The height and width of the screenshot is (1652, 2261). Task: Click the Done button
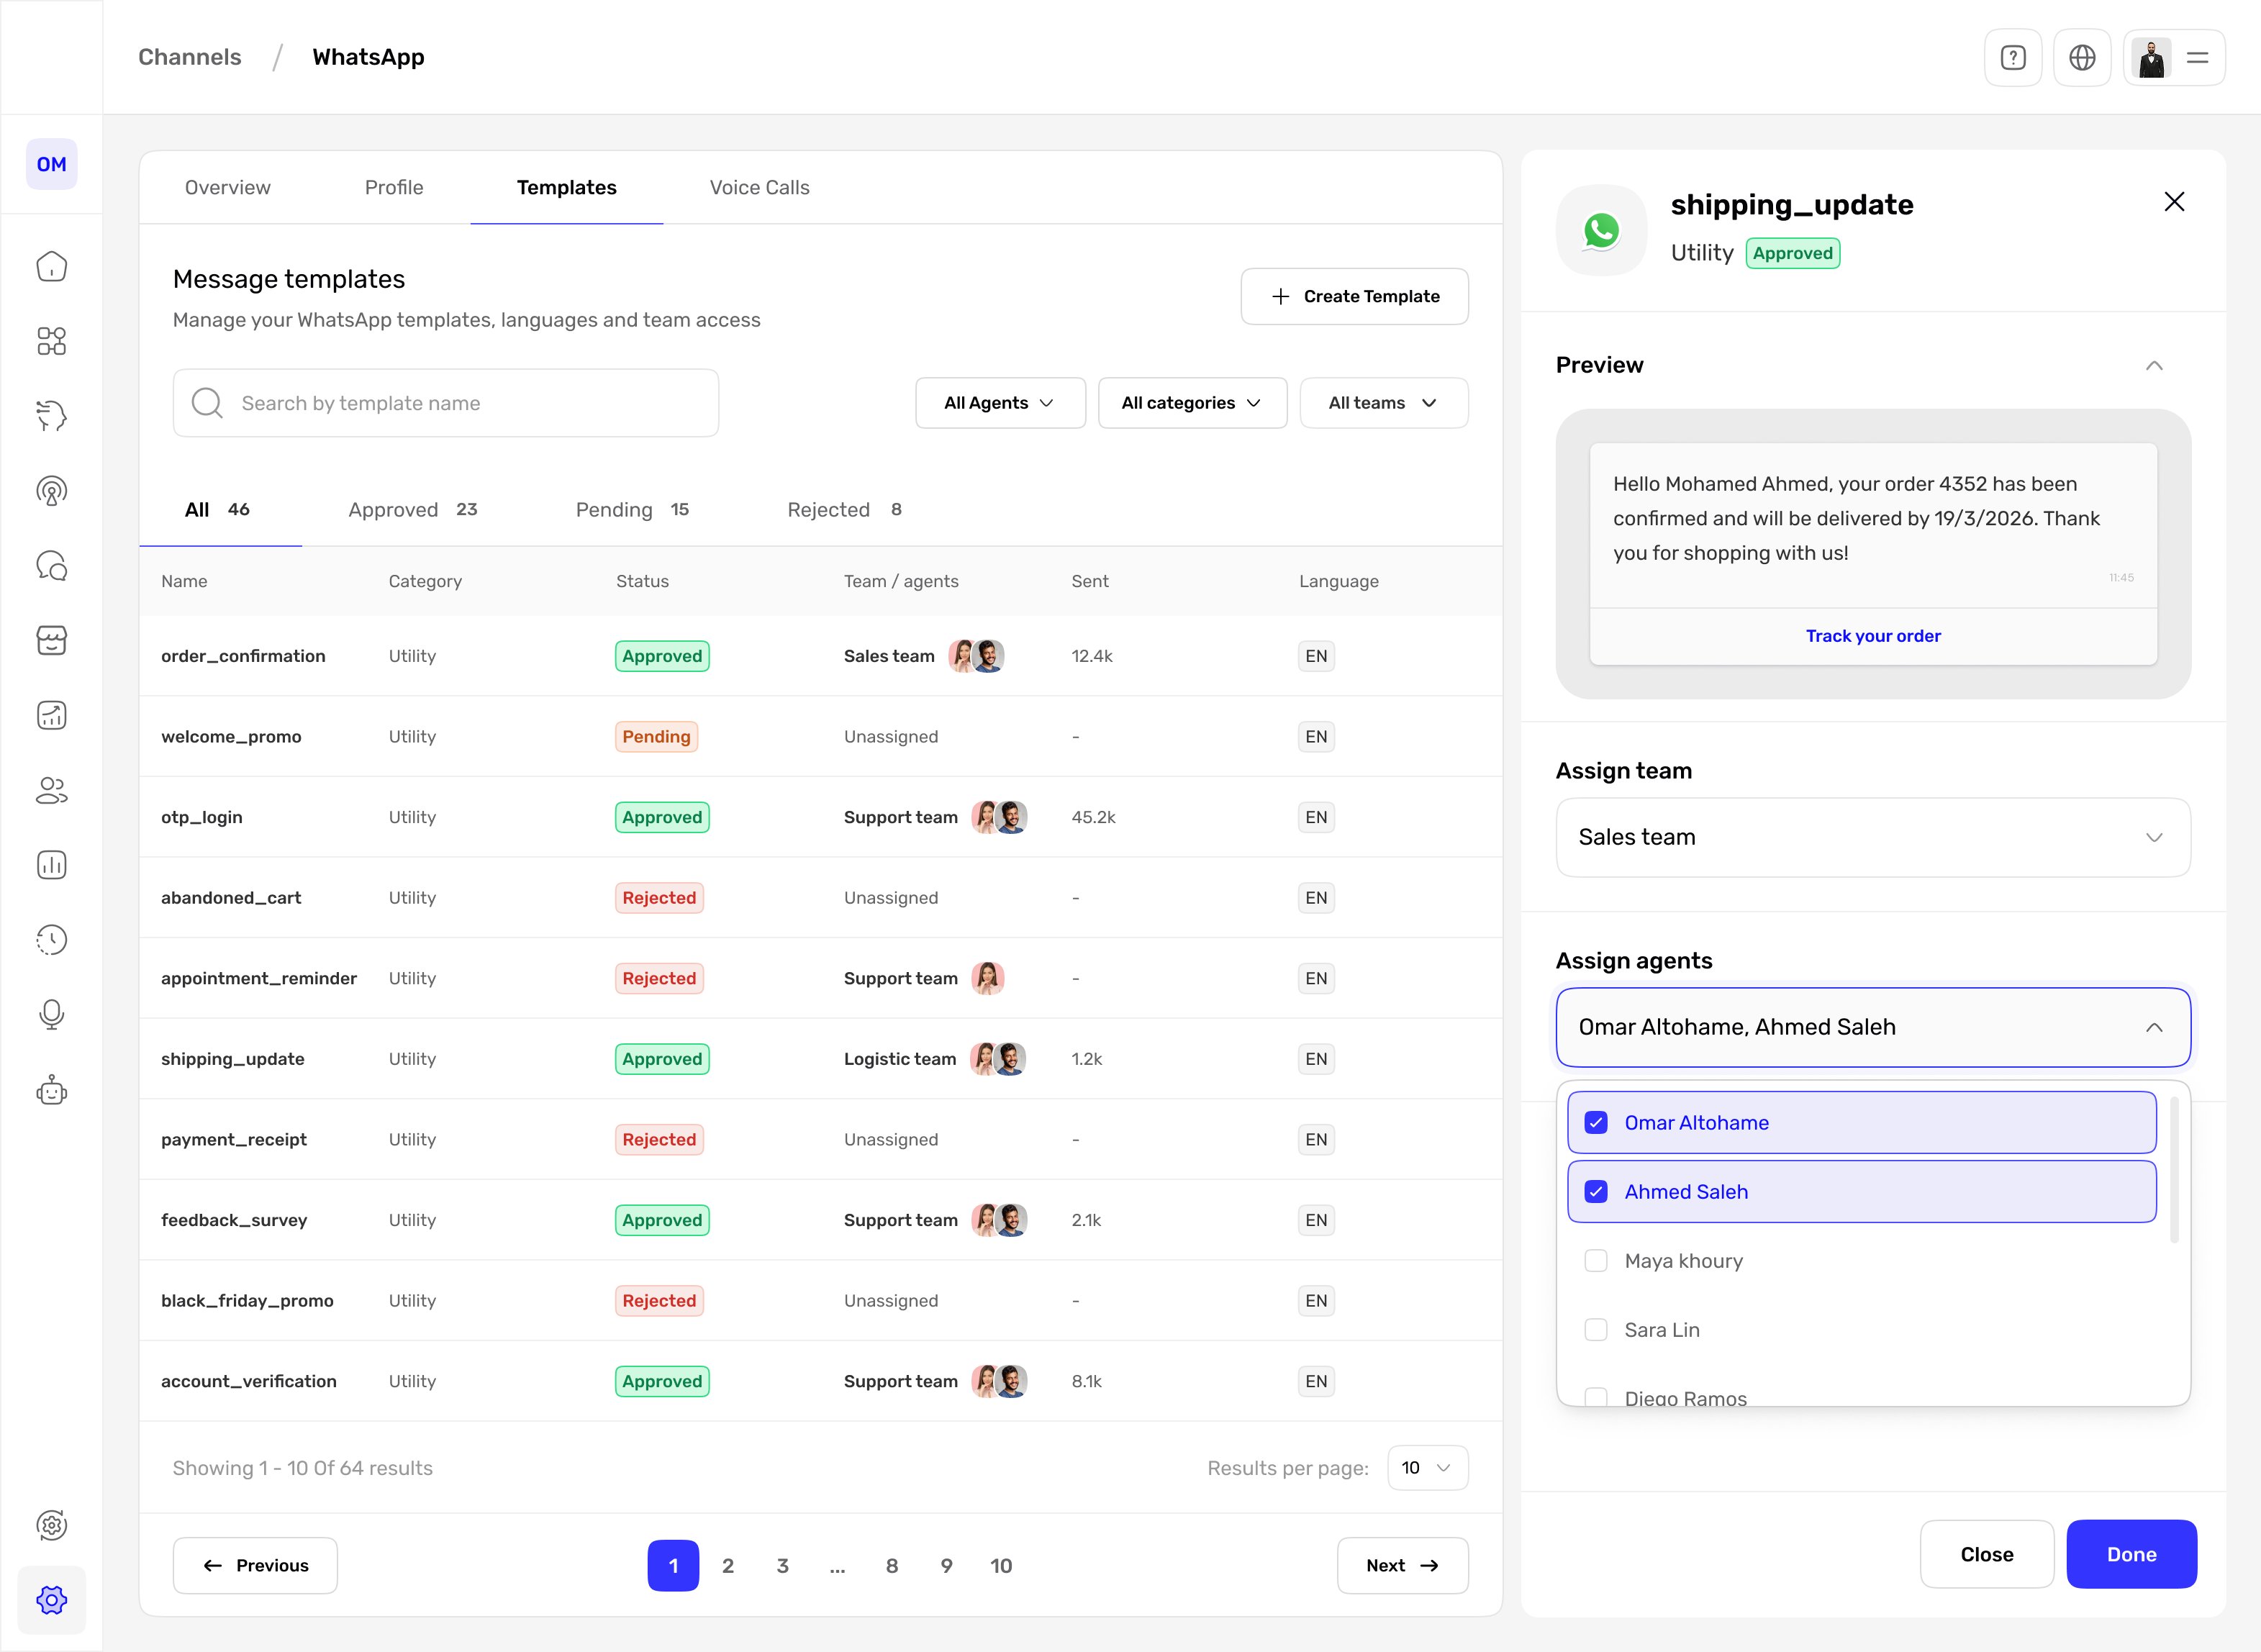coord(2131,1554)
